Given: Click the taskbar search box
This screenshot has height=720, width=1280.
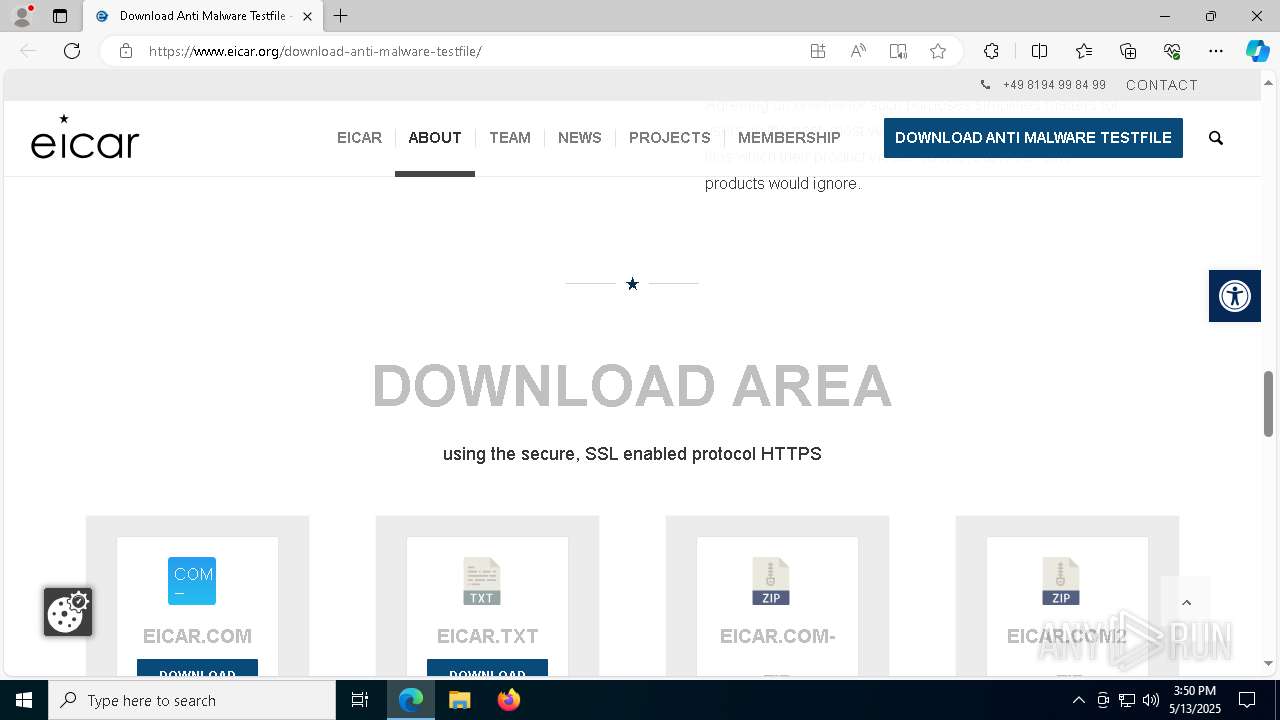Looking at the screenshot, I should pyautogui.click(x=192, y=700).
